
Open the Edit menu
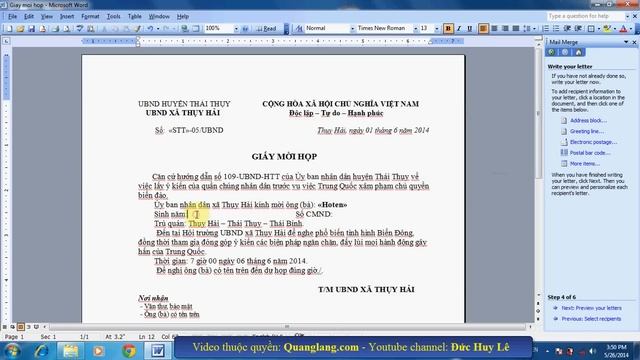tap(29, 16)
